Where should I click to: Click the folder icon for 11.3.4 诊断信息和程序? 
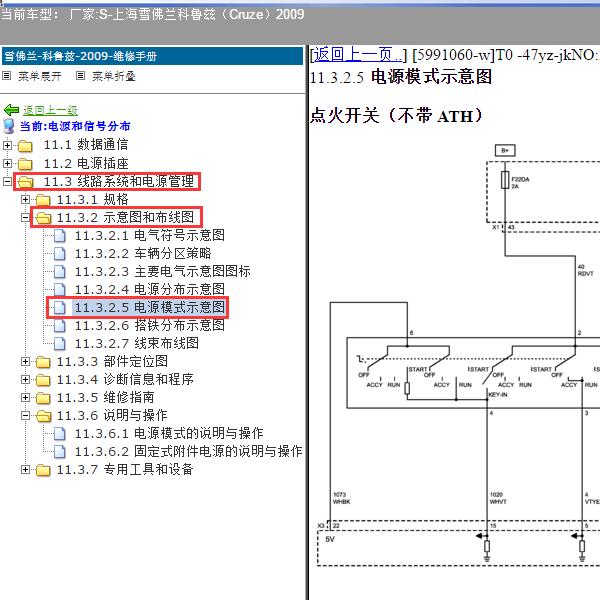point(43,380)
